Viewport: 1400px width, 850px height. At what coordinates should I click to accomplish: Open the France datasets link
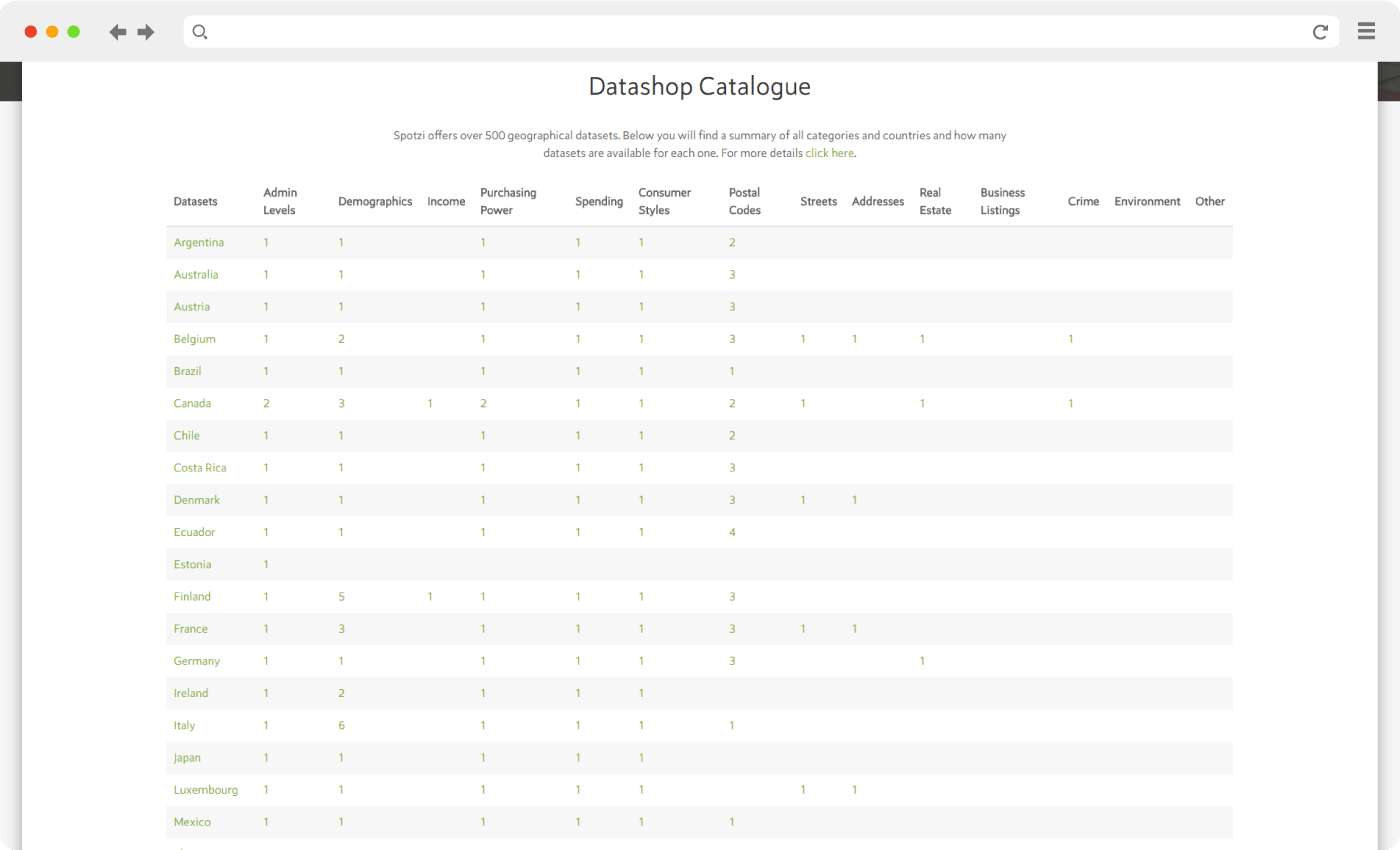[x=191, y=629]
